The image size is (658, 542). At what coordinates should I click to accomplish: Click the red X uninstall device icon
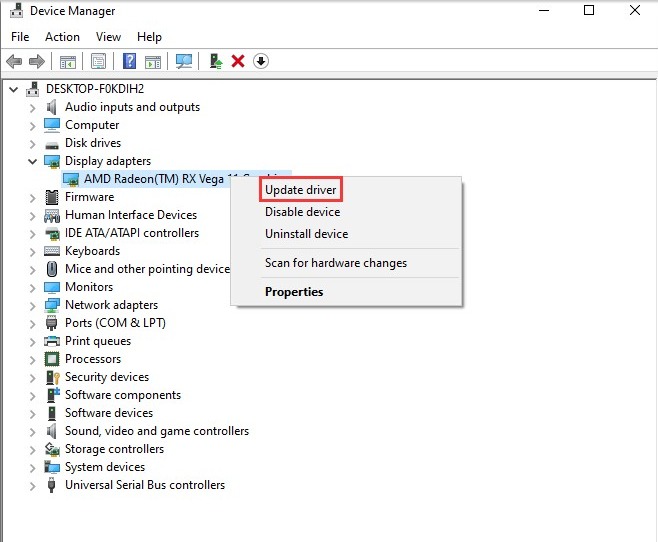point(238,62)
